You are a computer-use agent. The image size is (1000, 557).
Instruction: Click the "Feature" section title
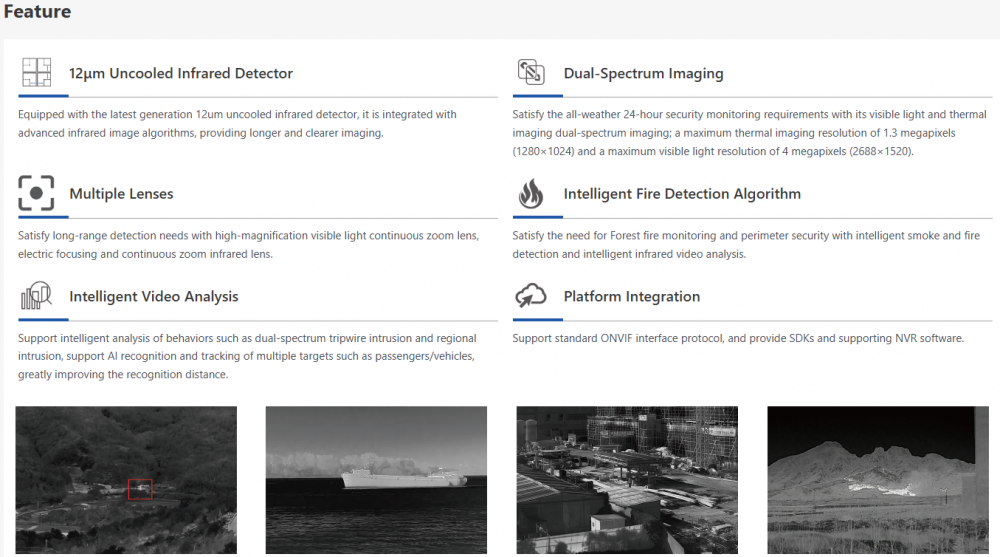38,12
